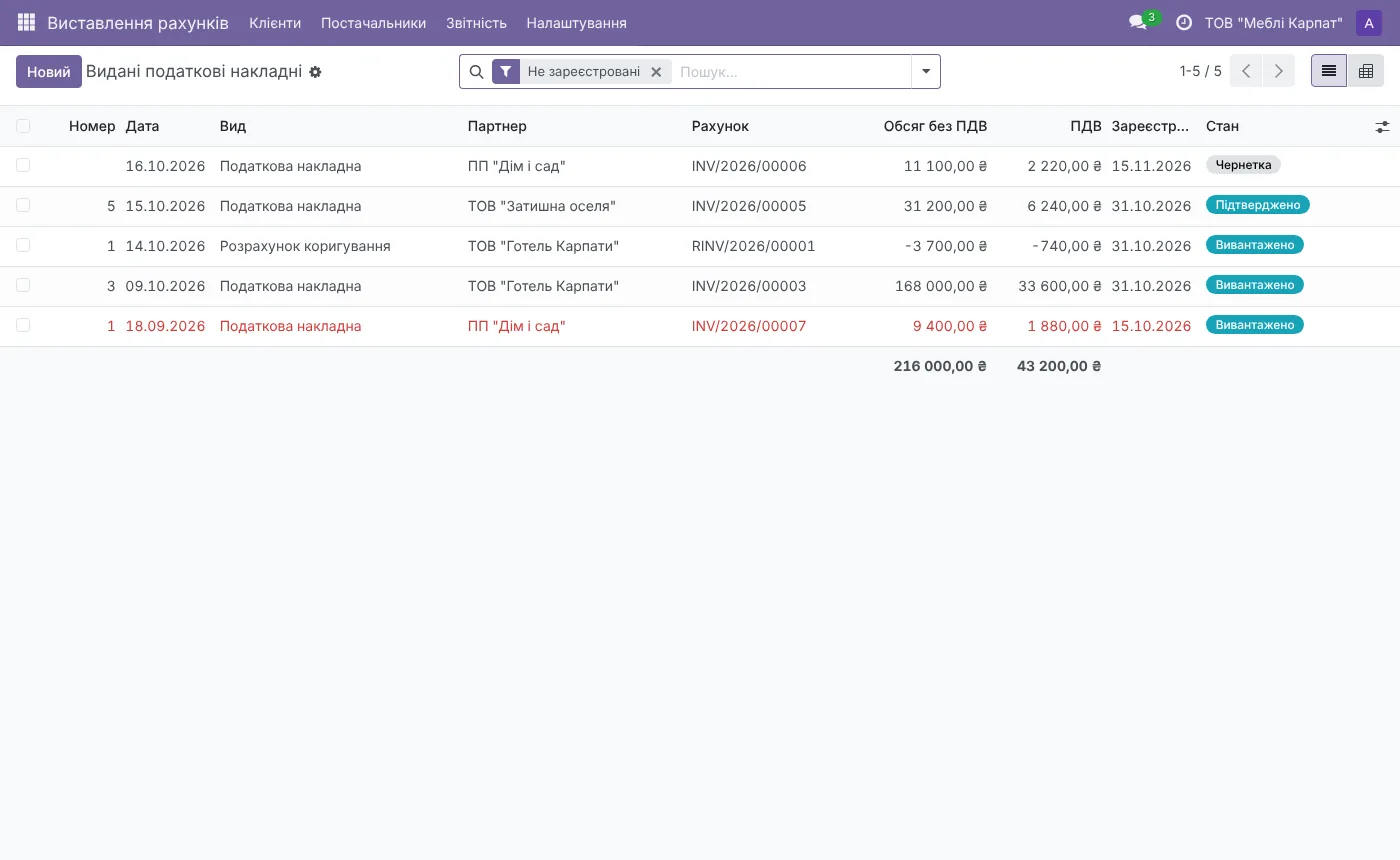Open the company switcher ТОВ "Меблі Карпат"
The width and height of the screenshot is (1400, 860).
[x=1274, y=23]
